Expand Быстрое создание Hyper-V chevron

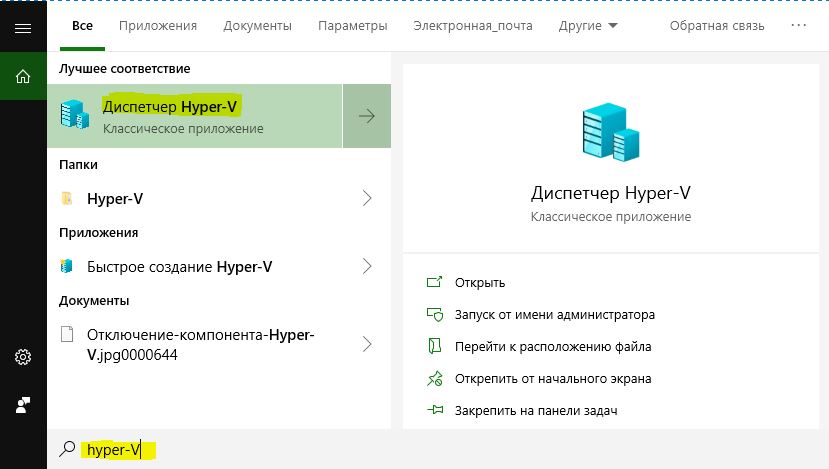click(367, 266)
